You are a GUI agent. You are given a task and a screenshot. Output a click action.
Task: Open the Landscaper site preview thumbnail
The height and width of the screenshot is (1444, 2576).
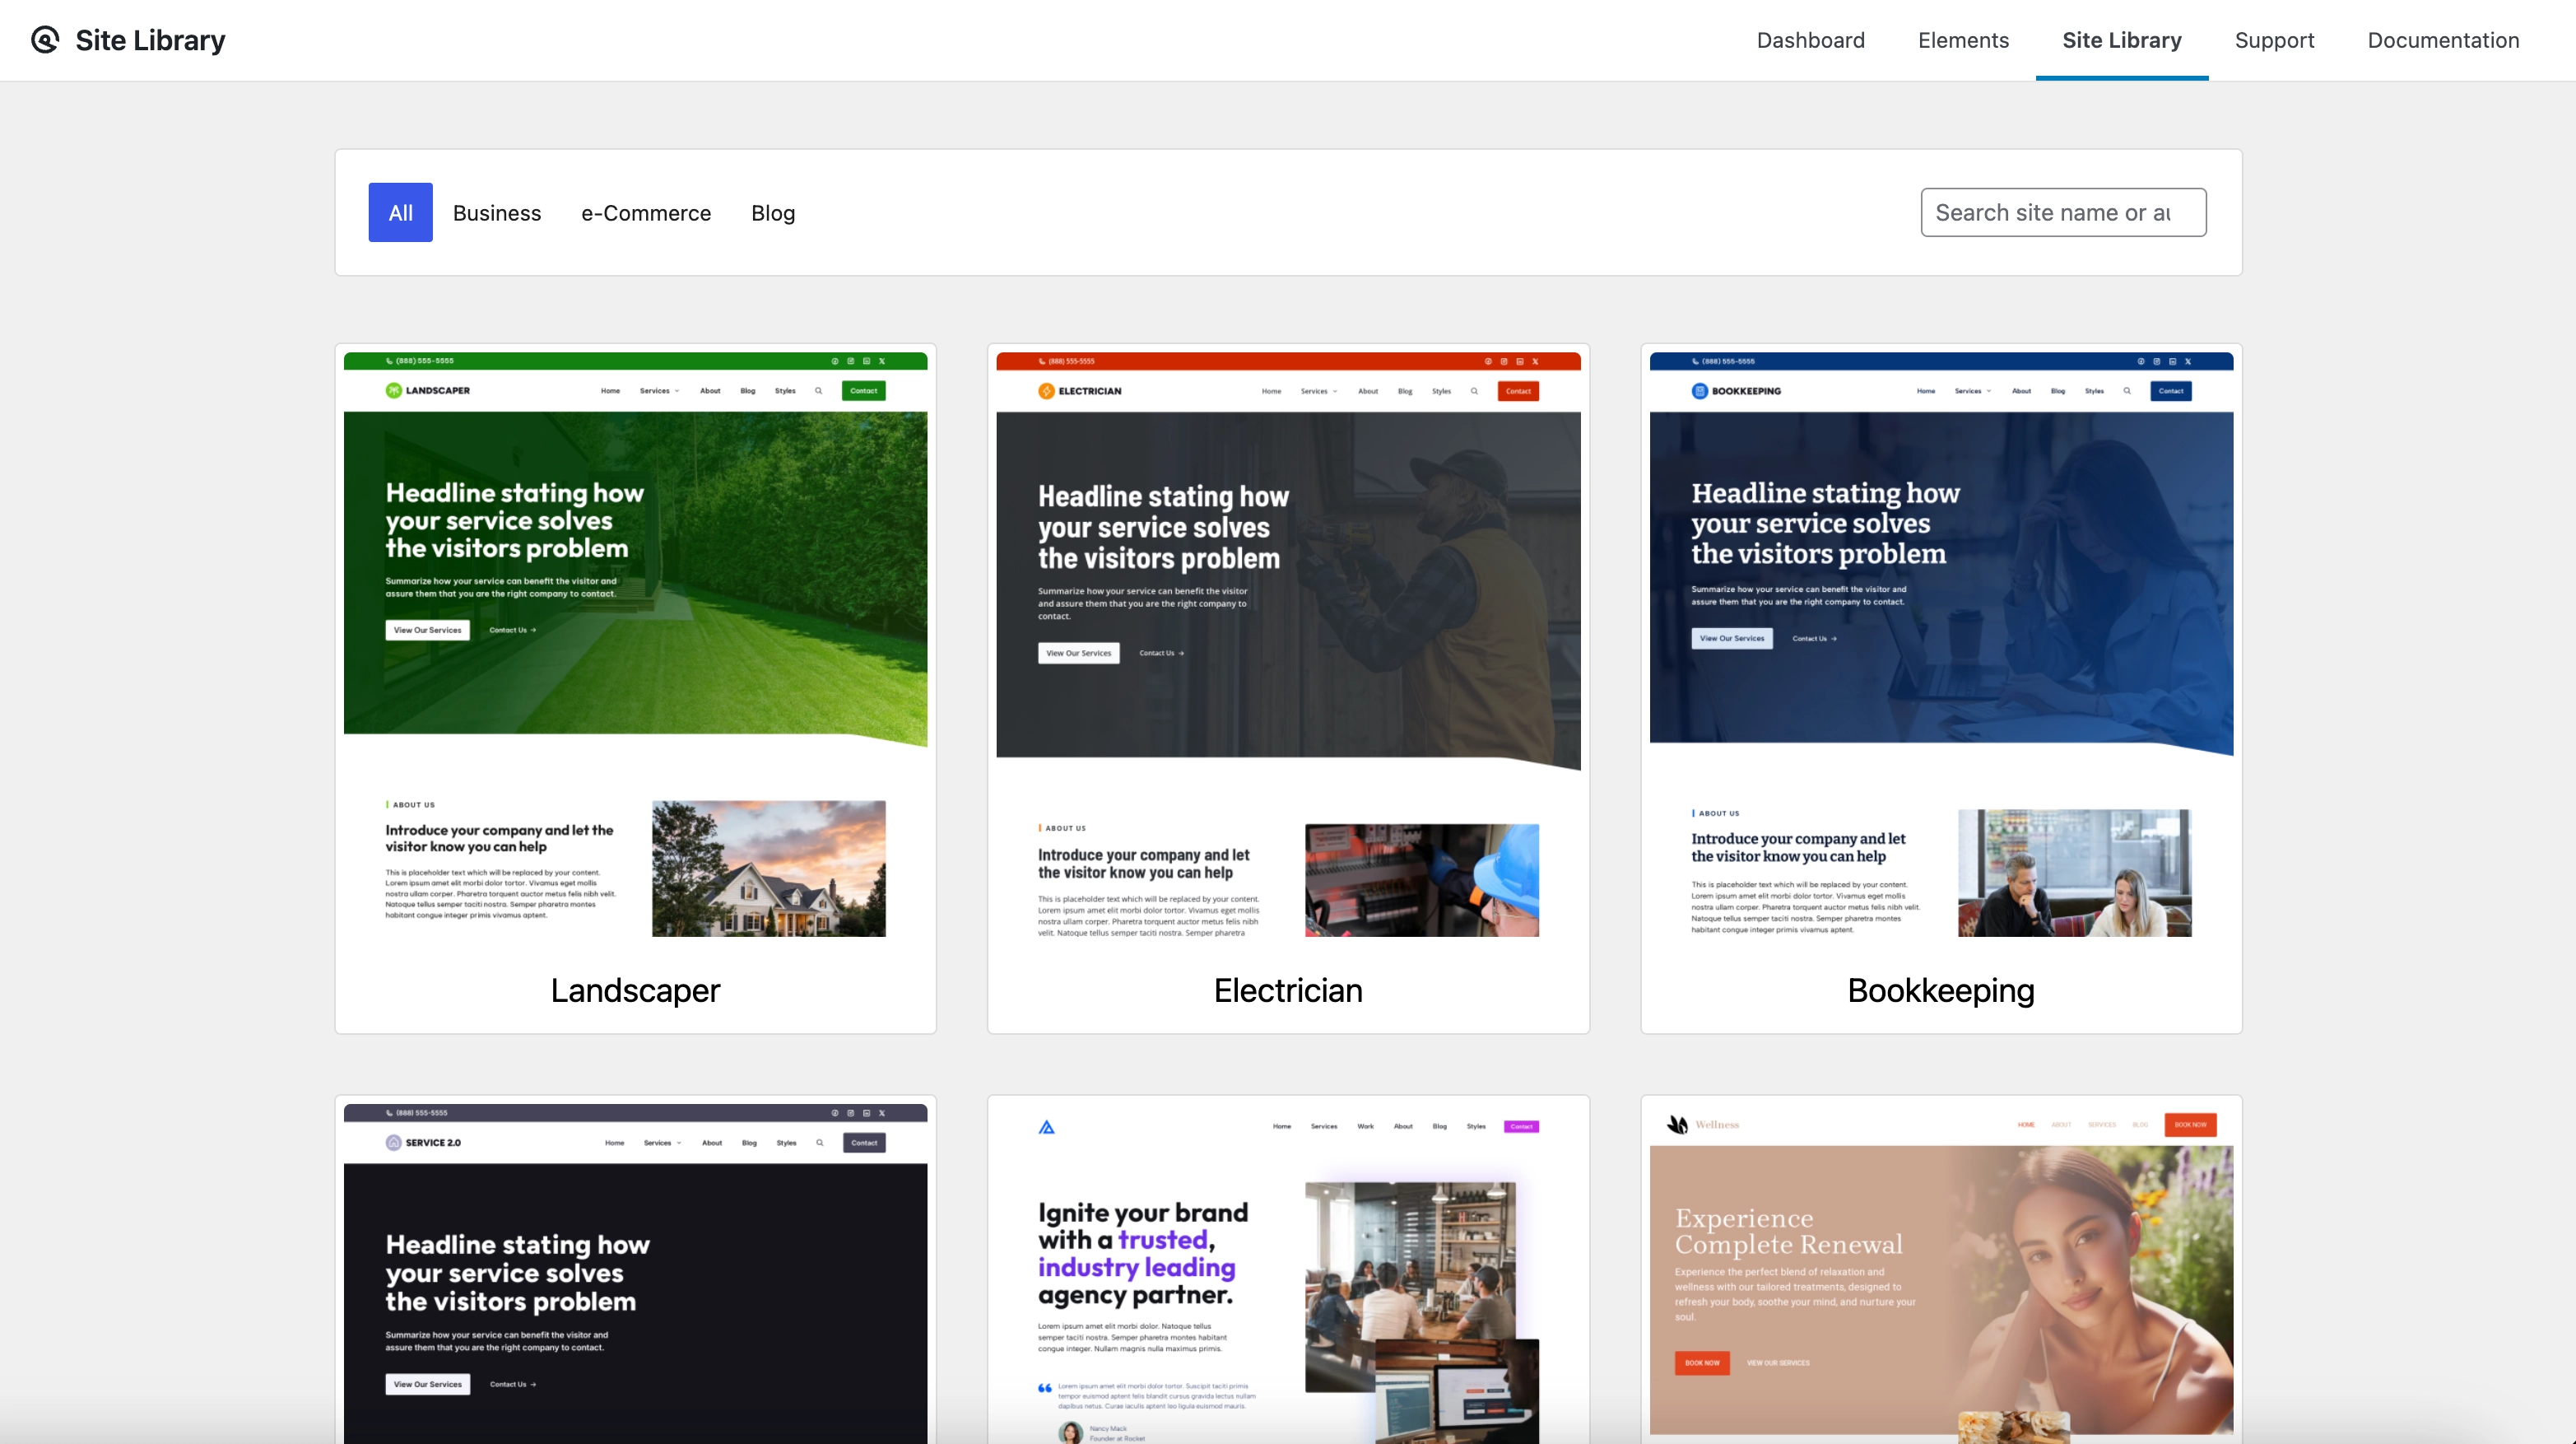tap(635, 644)
